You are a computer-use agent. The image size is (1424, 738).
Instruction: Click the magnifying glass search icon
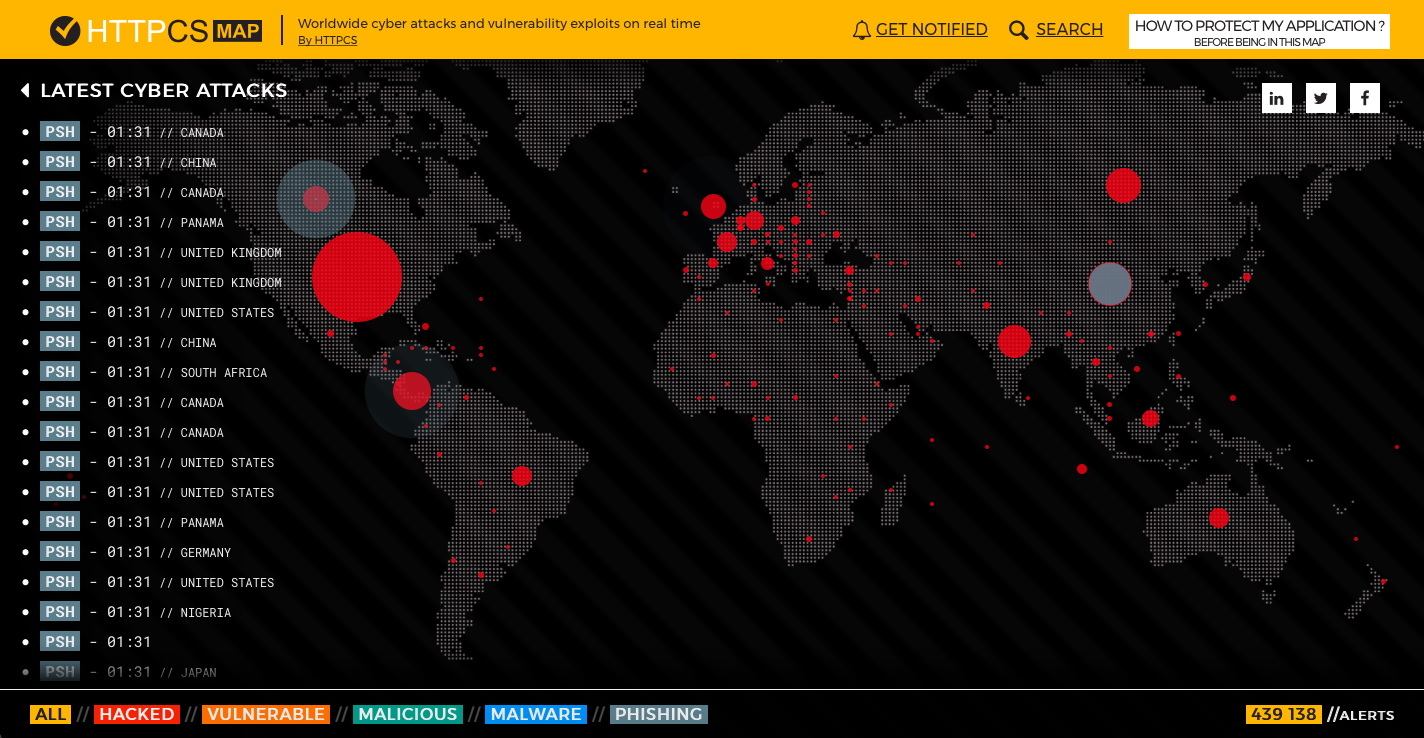tap(1018, 30)
